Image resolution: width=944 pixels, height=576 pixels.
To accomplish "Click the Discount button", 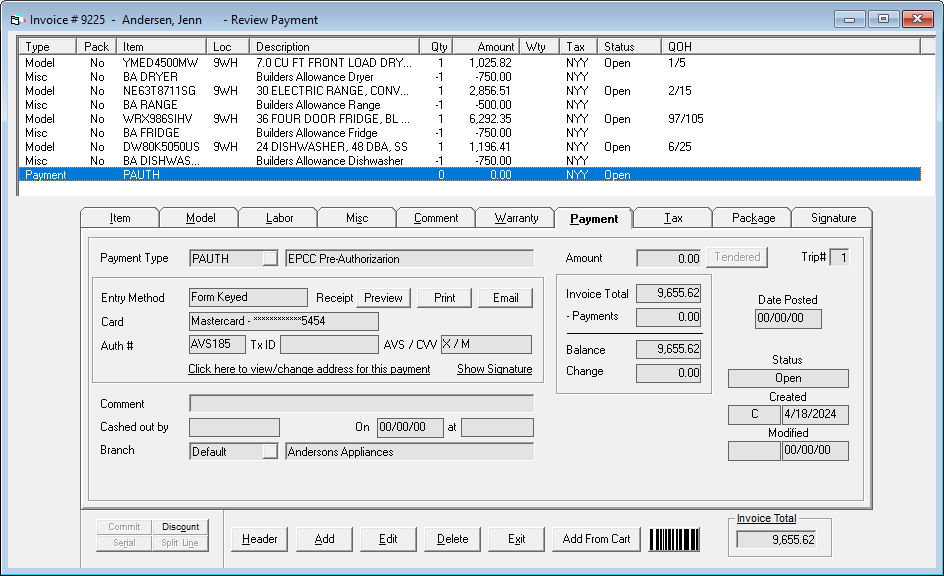I will 180,527.
